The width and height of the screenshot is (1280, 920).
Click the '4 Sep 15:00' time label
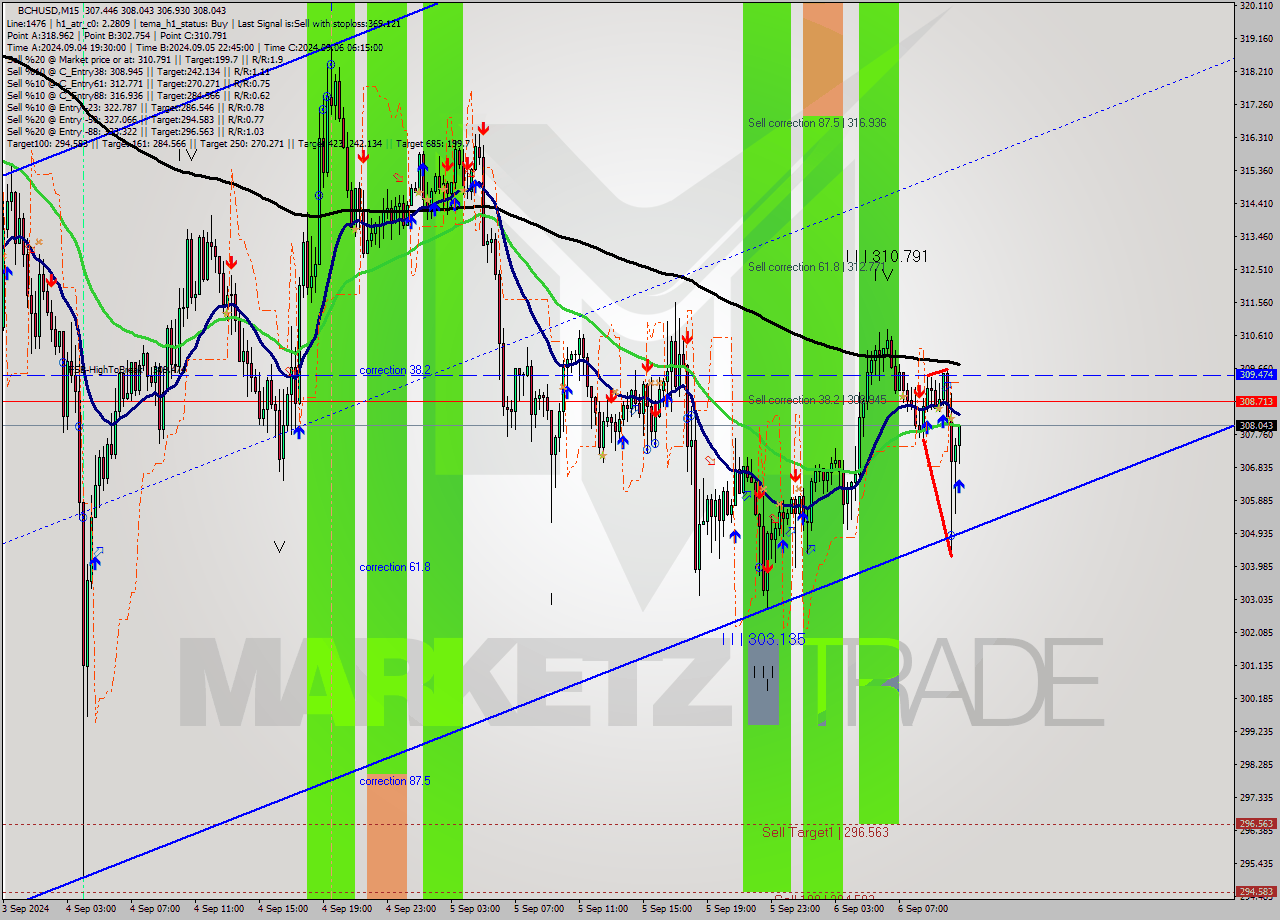284,909
